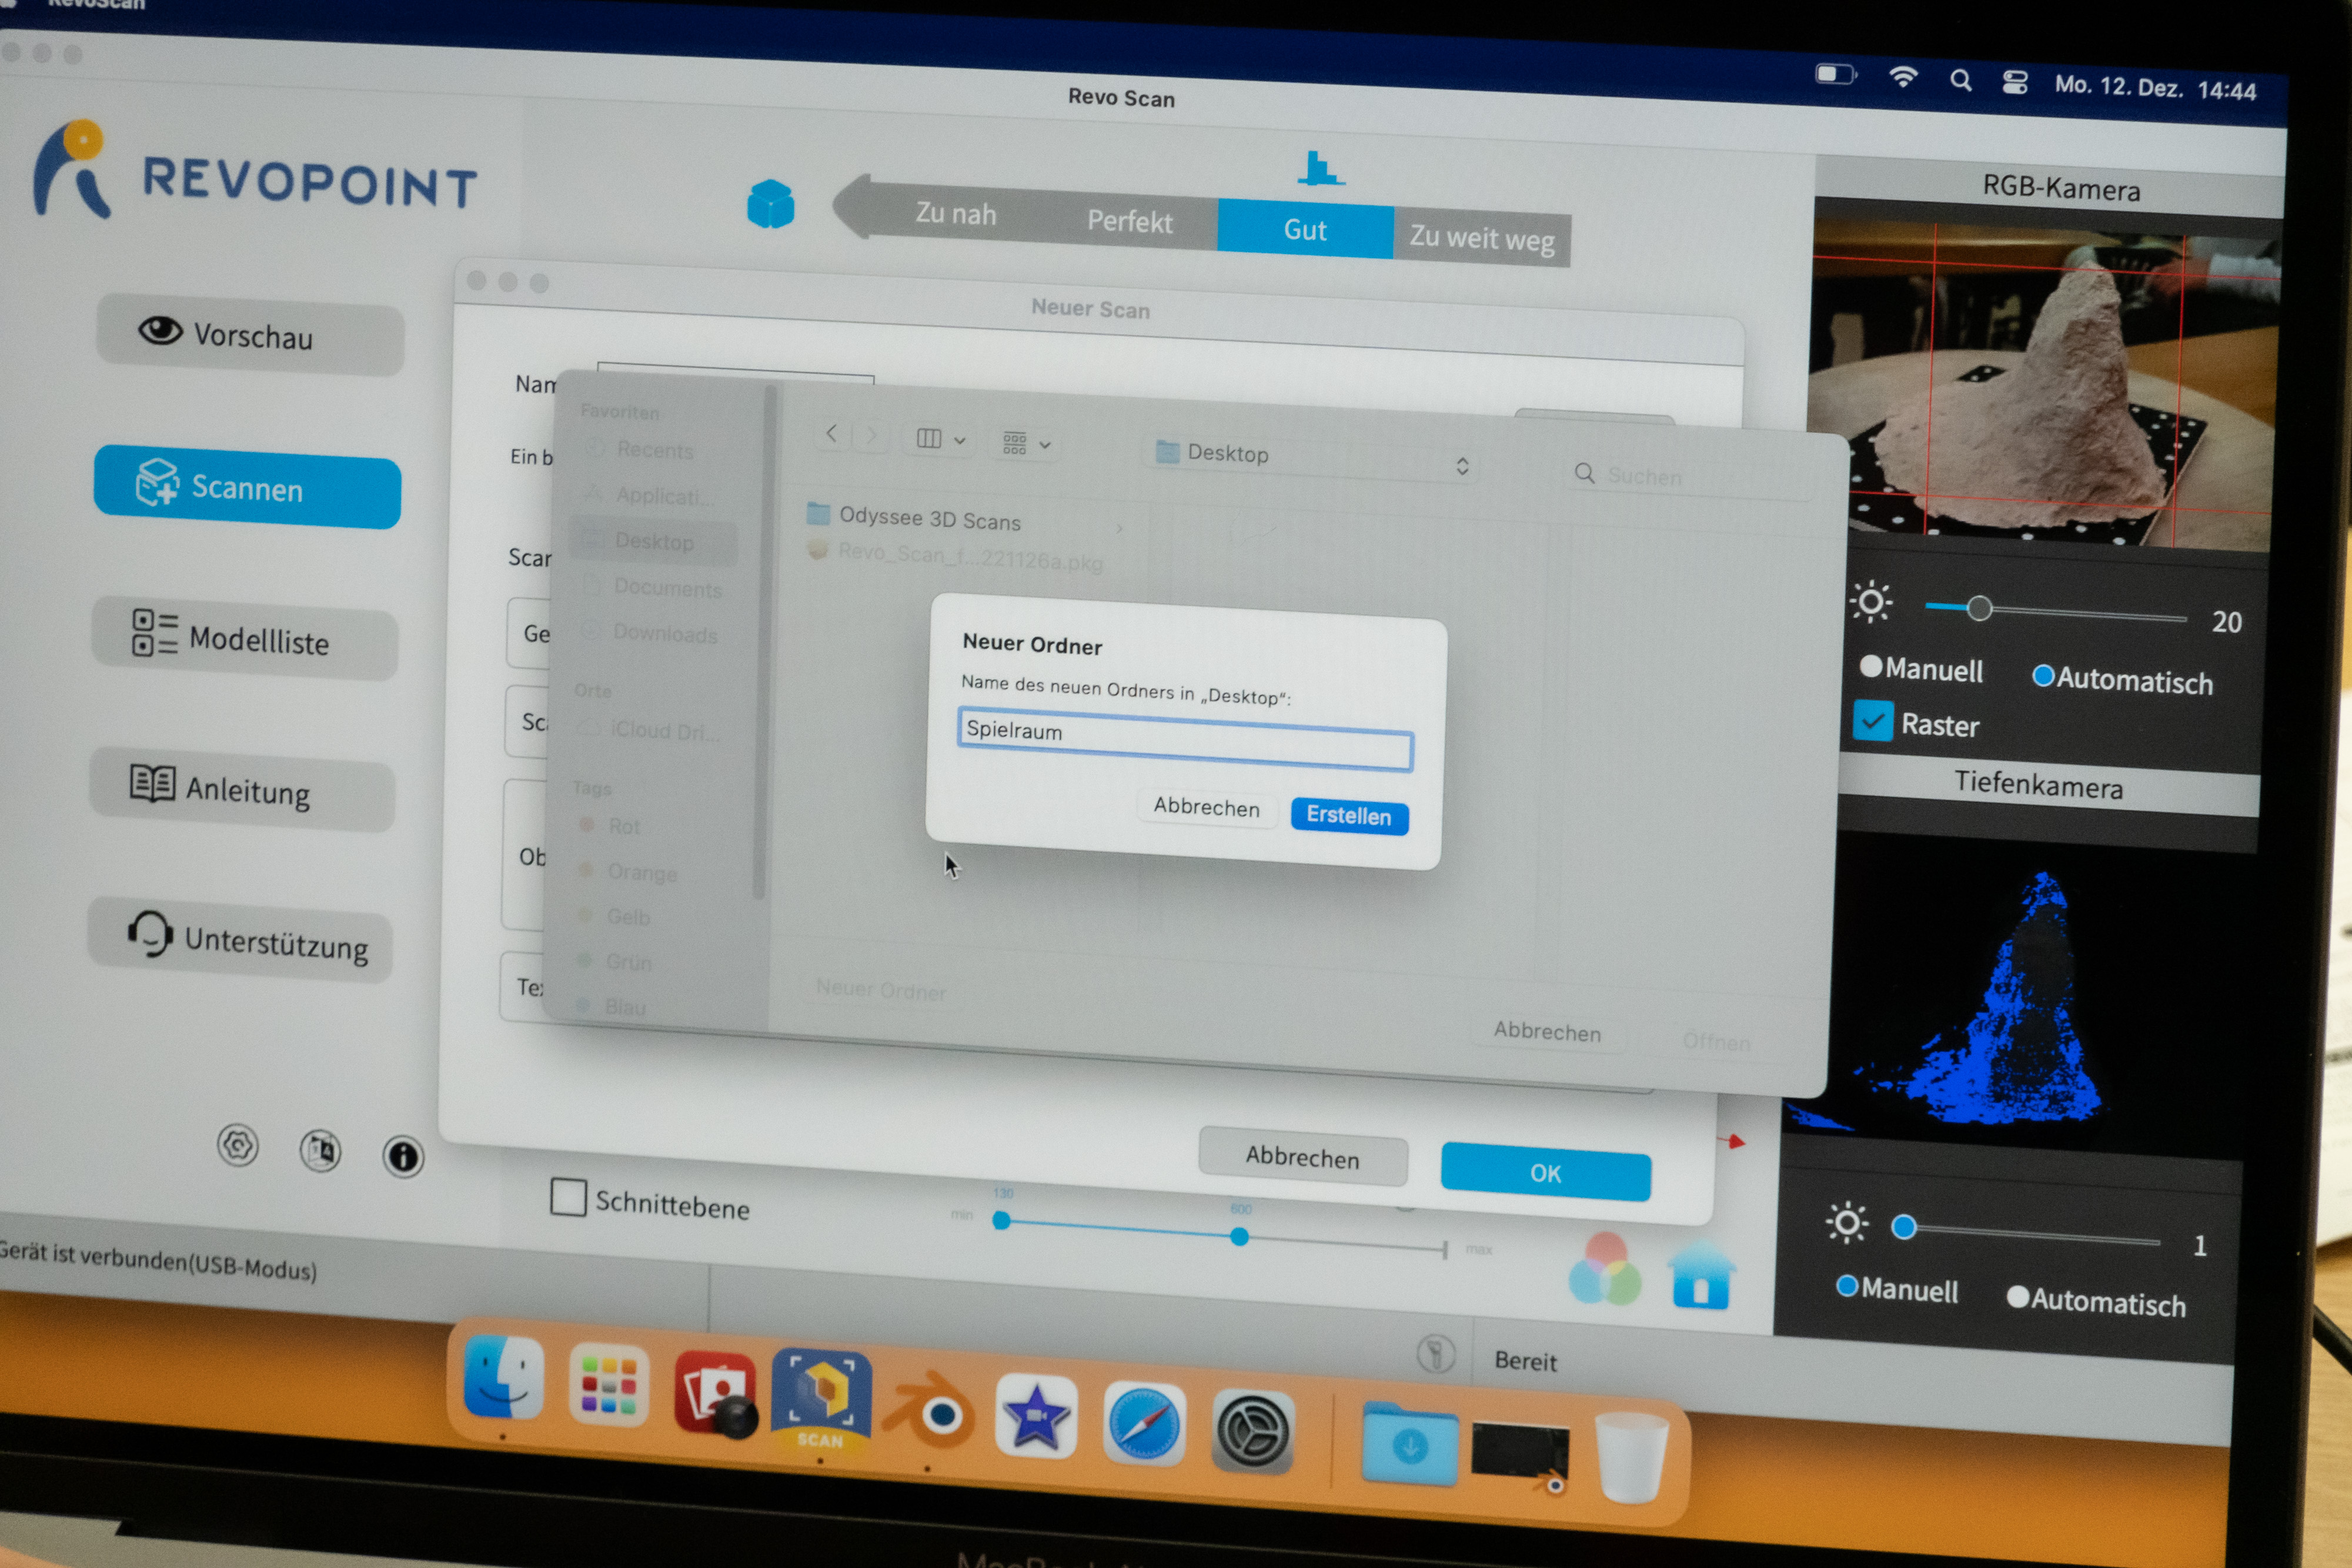The height and width of the screenshot is (1568, 2352).
Task: Click the RGB camera brightness slider handle
Action: point(1979,608)
